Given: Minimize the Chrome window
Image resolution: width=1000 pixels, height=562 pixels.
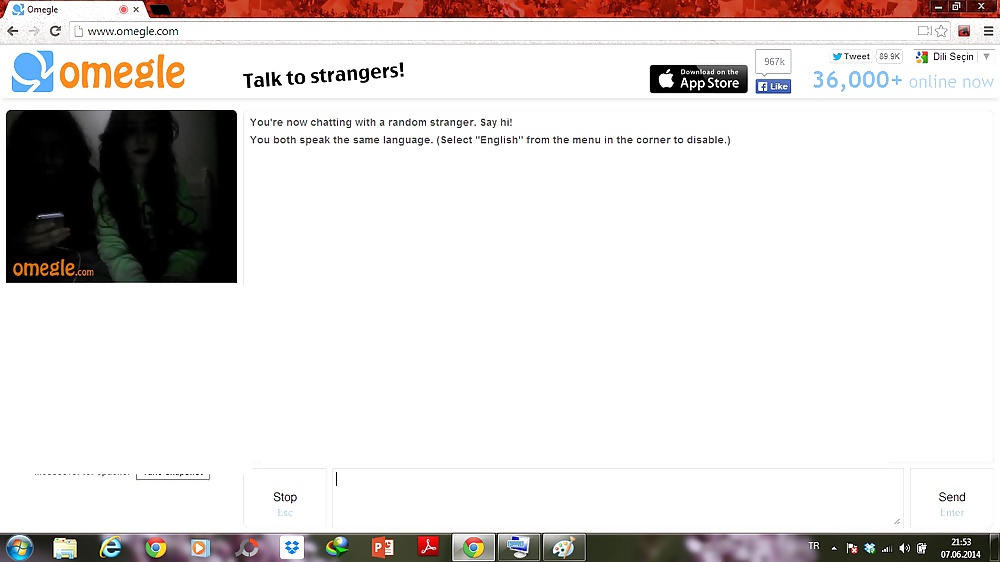Looking at the screenshot, I should pyautogui.click(x=938, y=6).
